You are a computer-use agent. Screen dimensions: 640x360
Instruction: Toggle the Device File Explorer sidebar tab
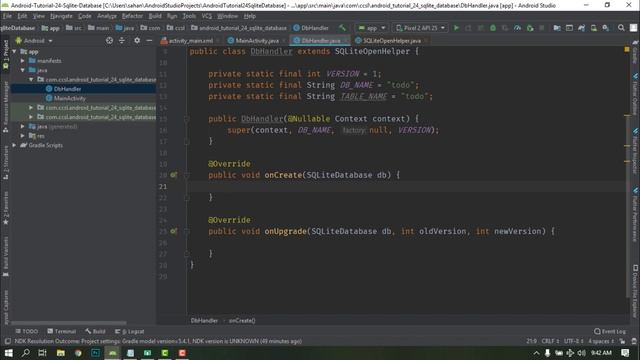coord(635,291)
